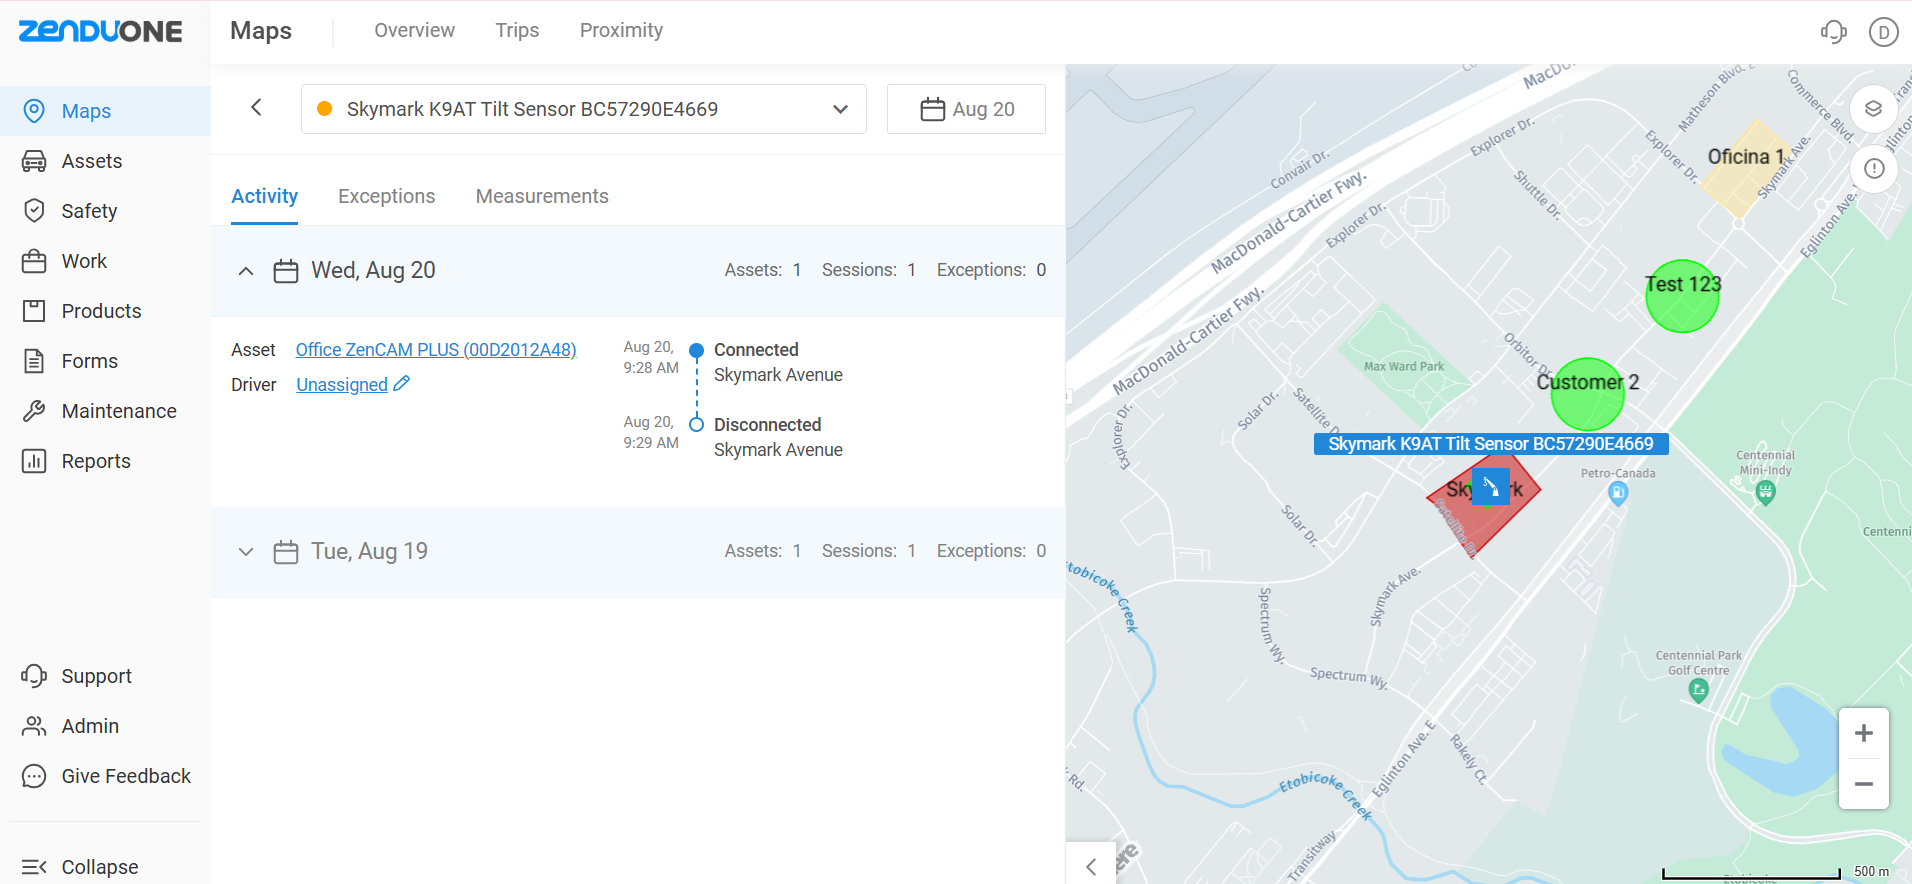
Task: Click the Petro-Canada fuel marker
Action: (x=1618, y=492)
